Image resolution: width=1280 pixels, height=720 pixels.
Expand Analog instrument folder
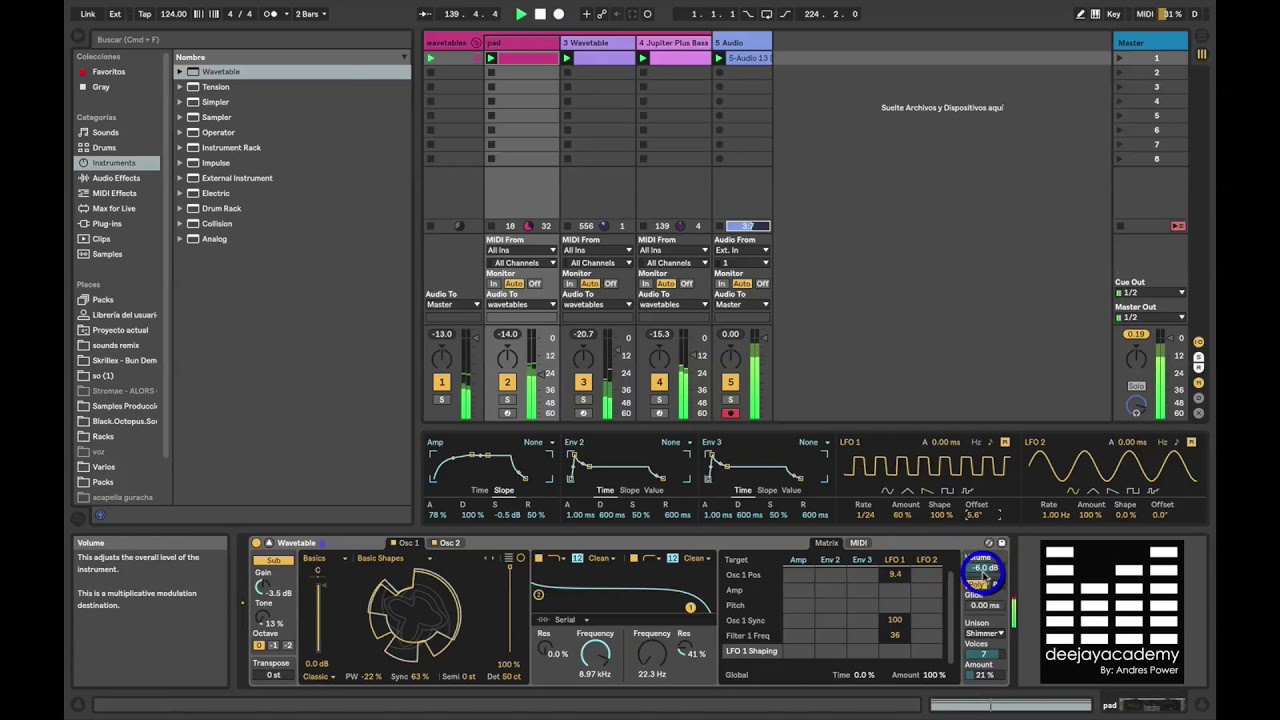(180, 239)
